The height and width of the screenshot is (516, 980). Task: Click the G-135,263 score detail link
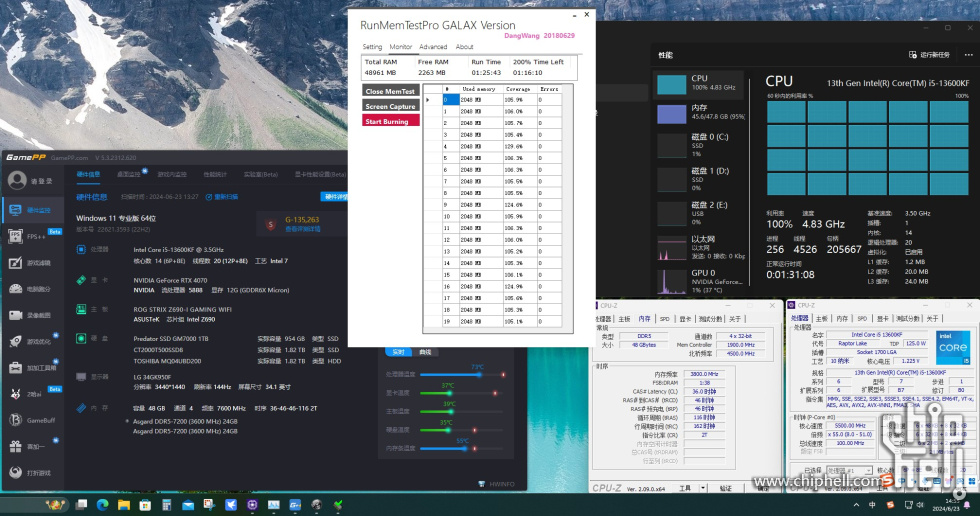(x=303, y=229)
